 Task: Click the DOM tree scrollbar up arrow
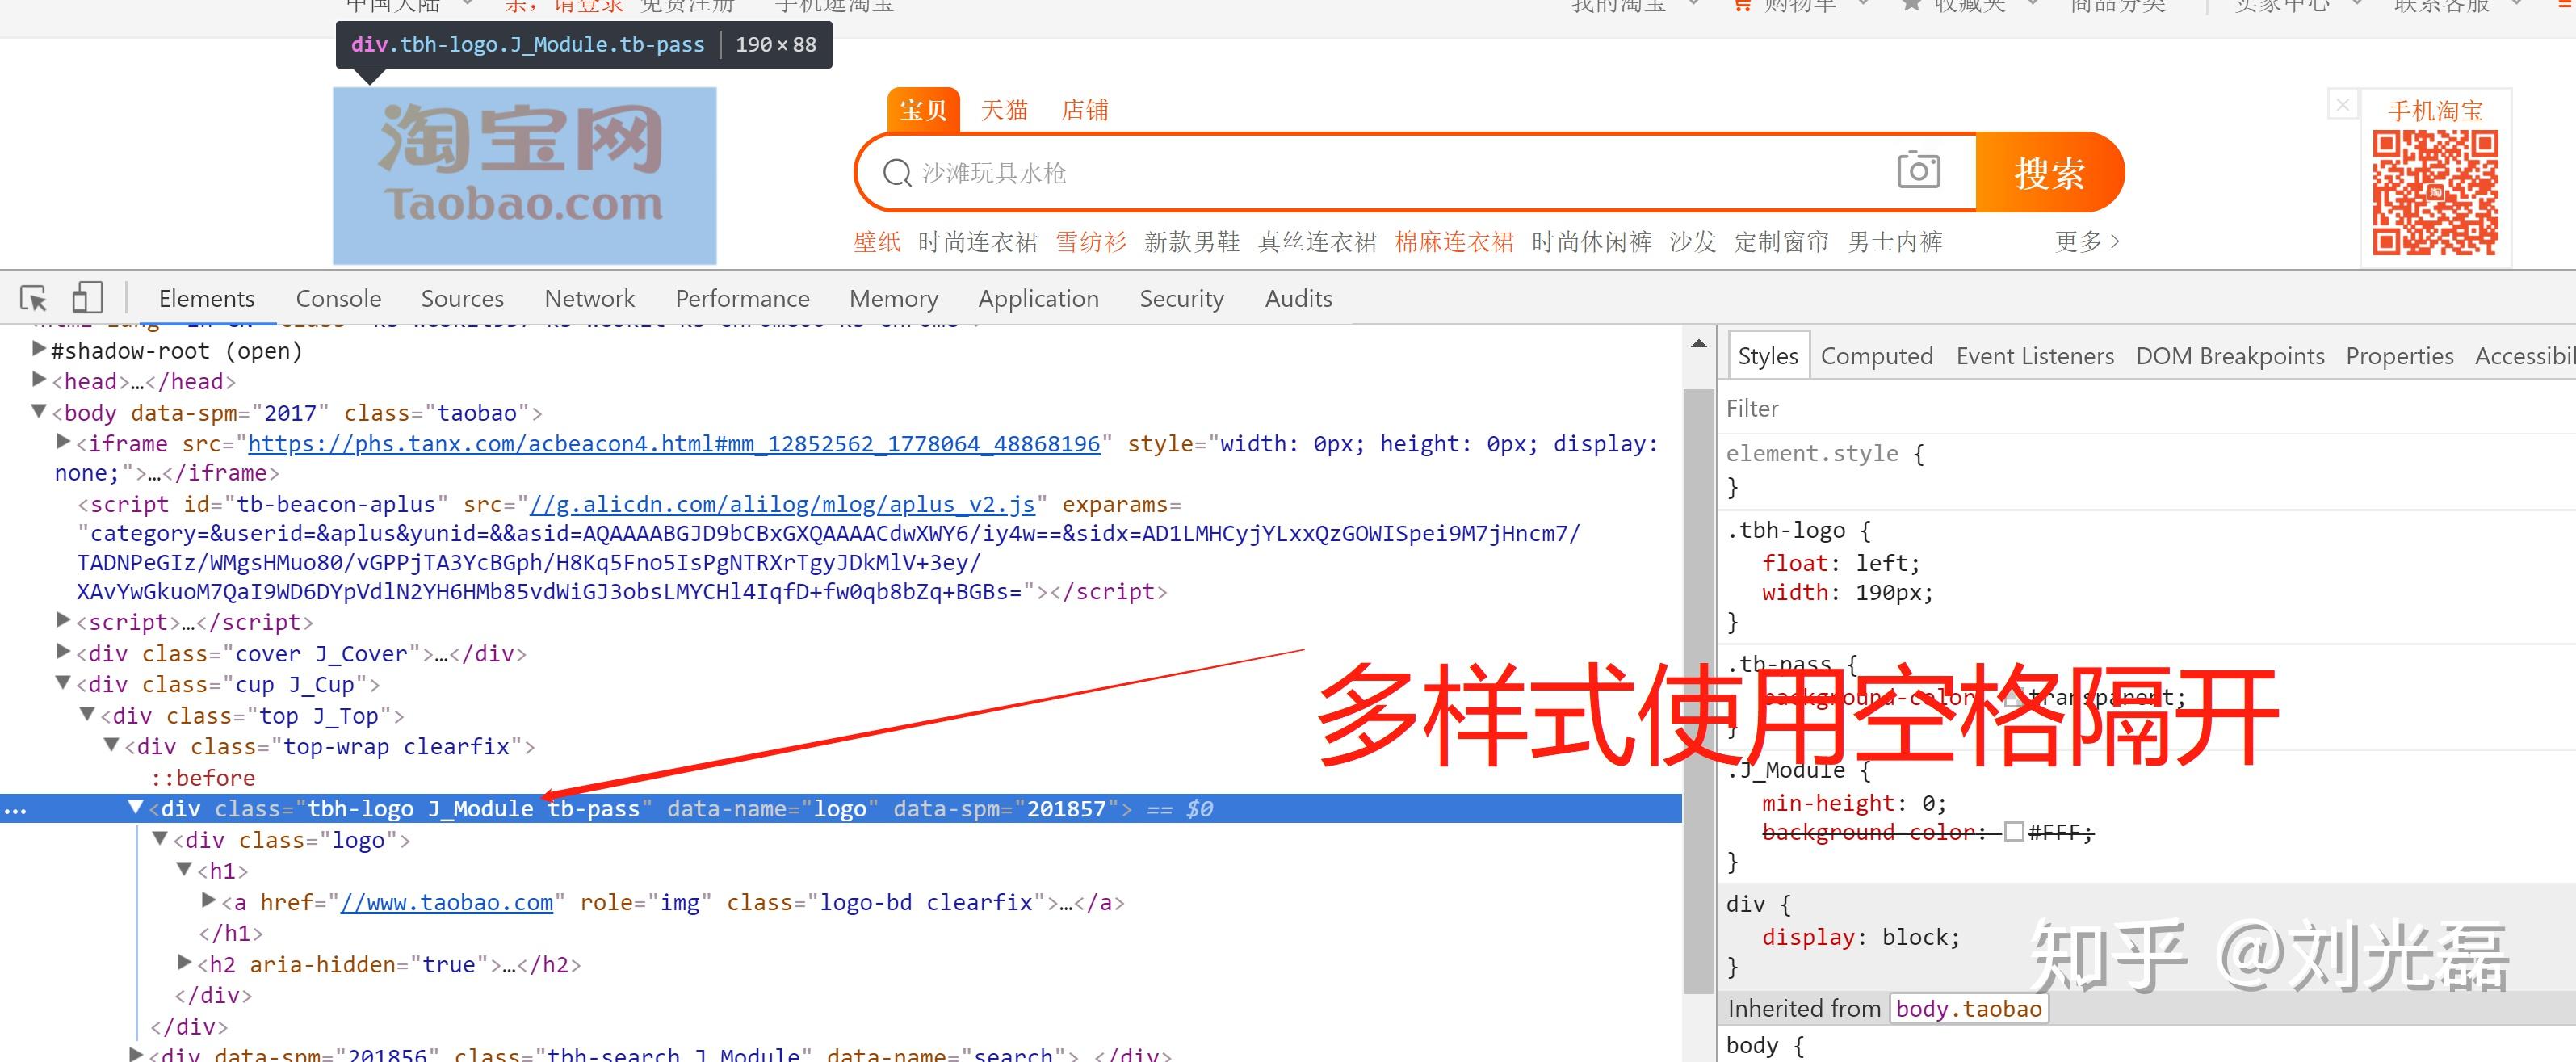1698,344
